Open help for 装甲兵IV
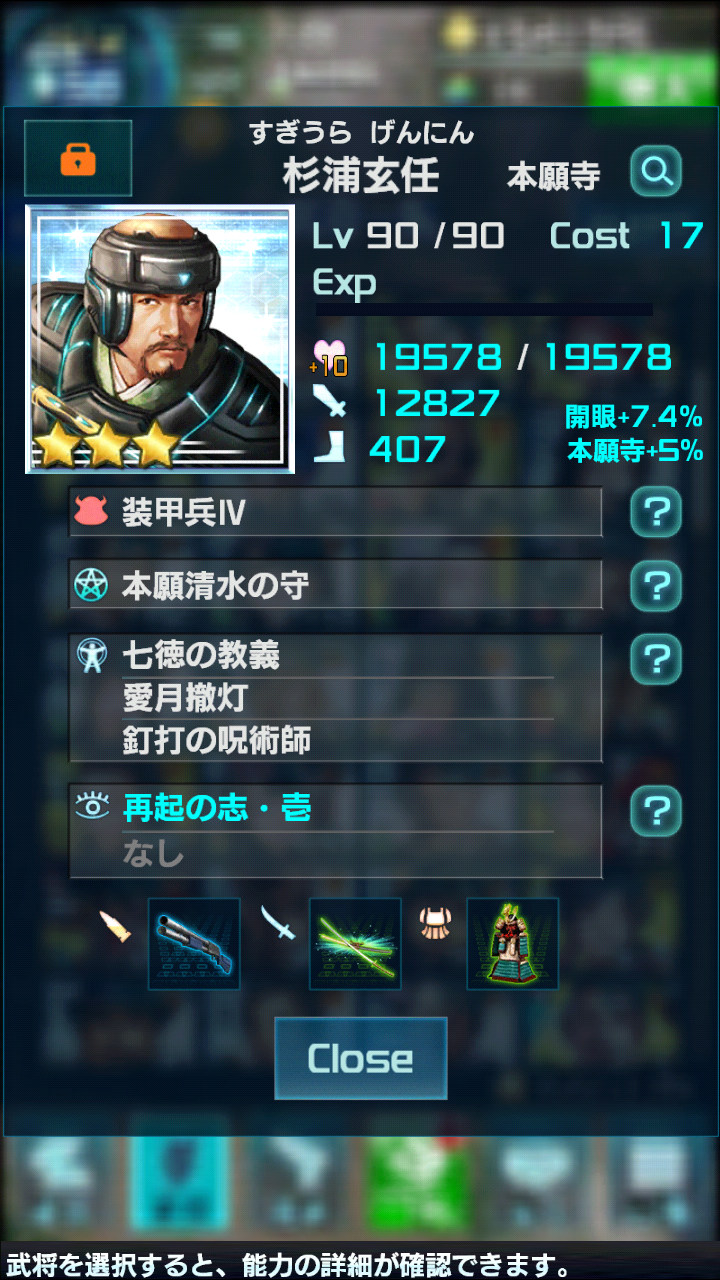720x1280 pixels. click(656, 513)
